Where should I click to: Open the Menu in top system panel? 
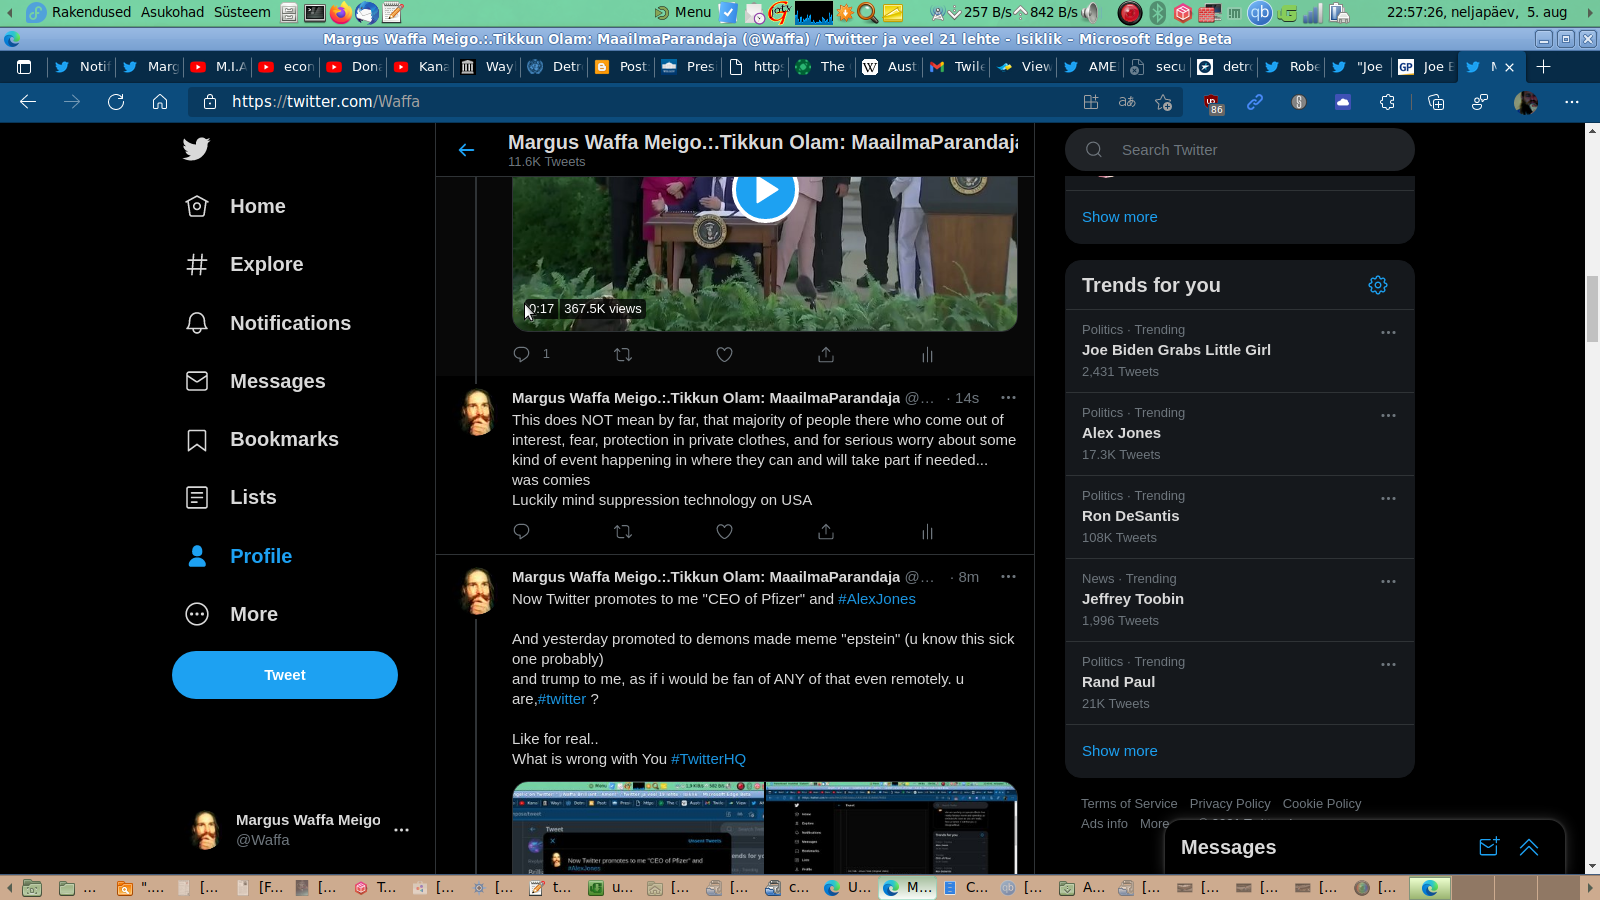(682, 12)
